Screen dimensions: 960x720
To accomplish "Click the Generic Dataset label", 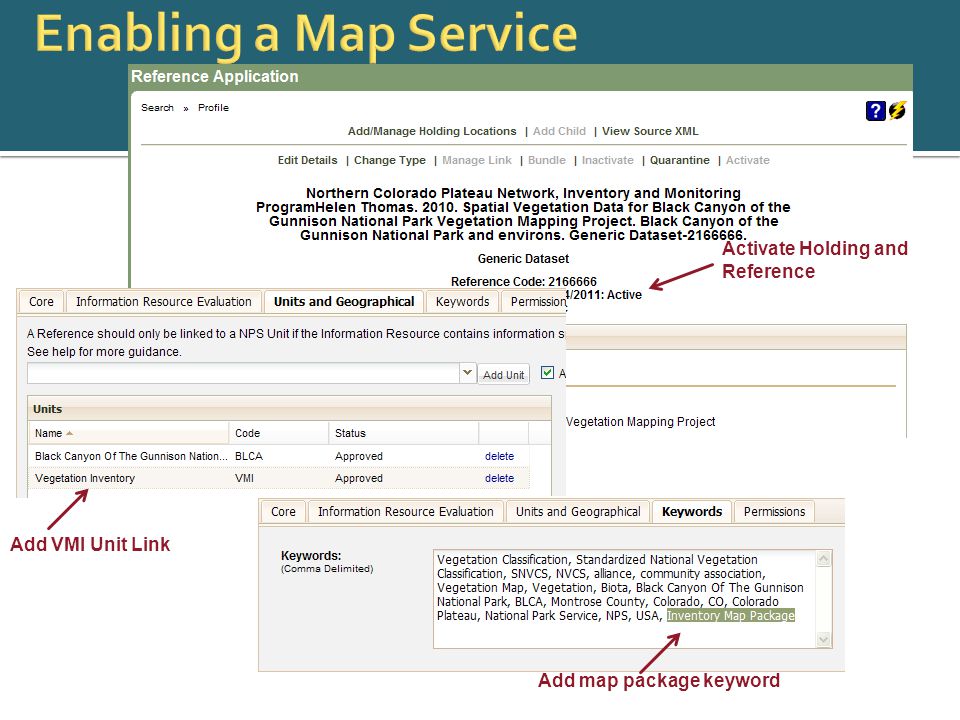I will [523, 258].
